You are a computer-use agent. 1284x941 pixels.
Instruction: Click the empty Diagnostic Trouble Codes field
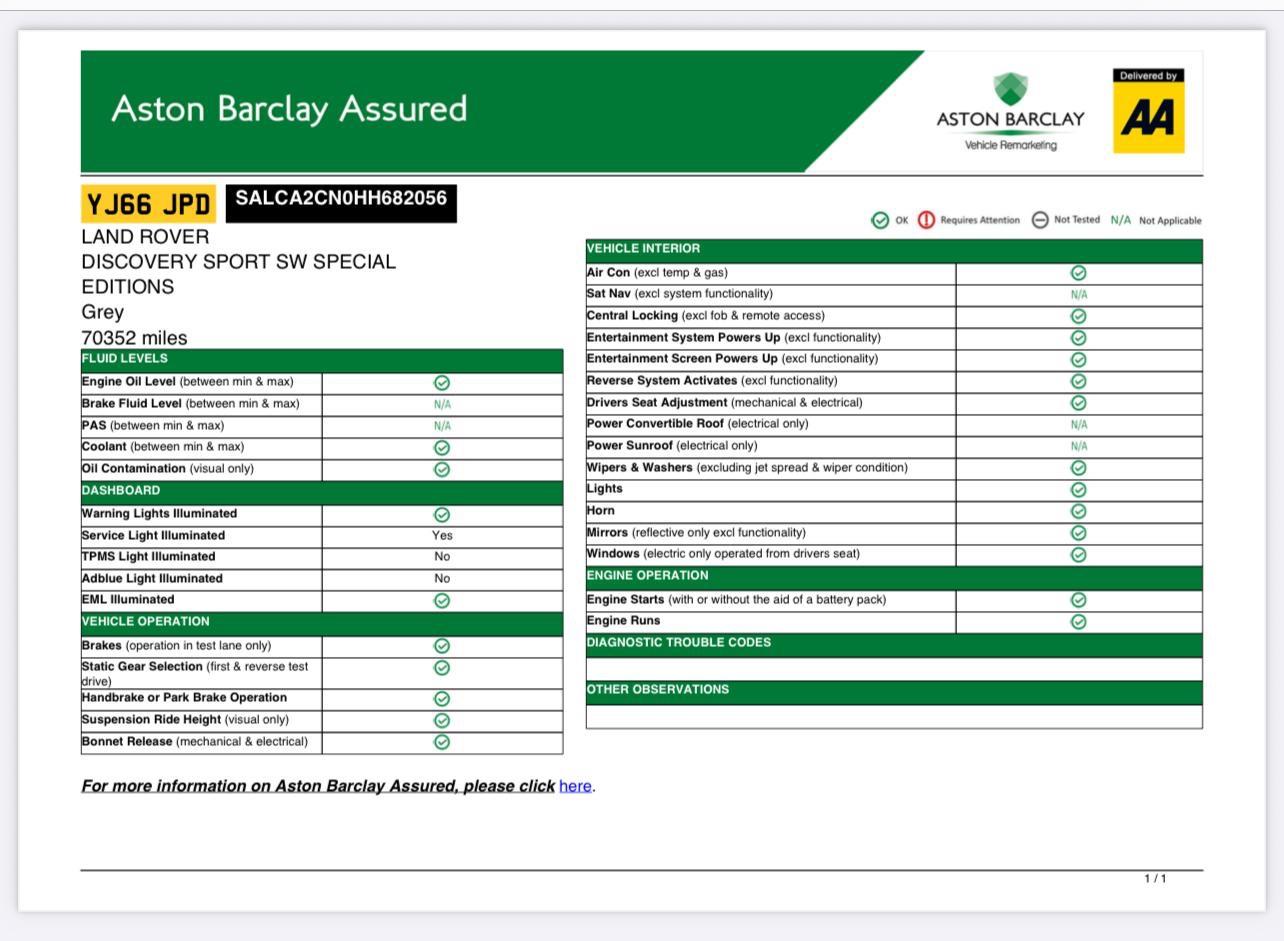(x=894, y=669)
